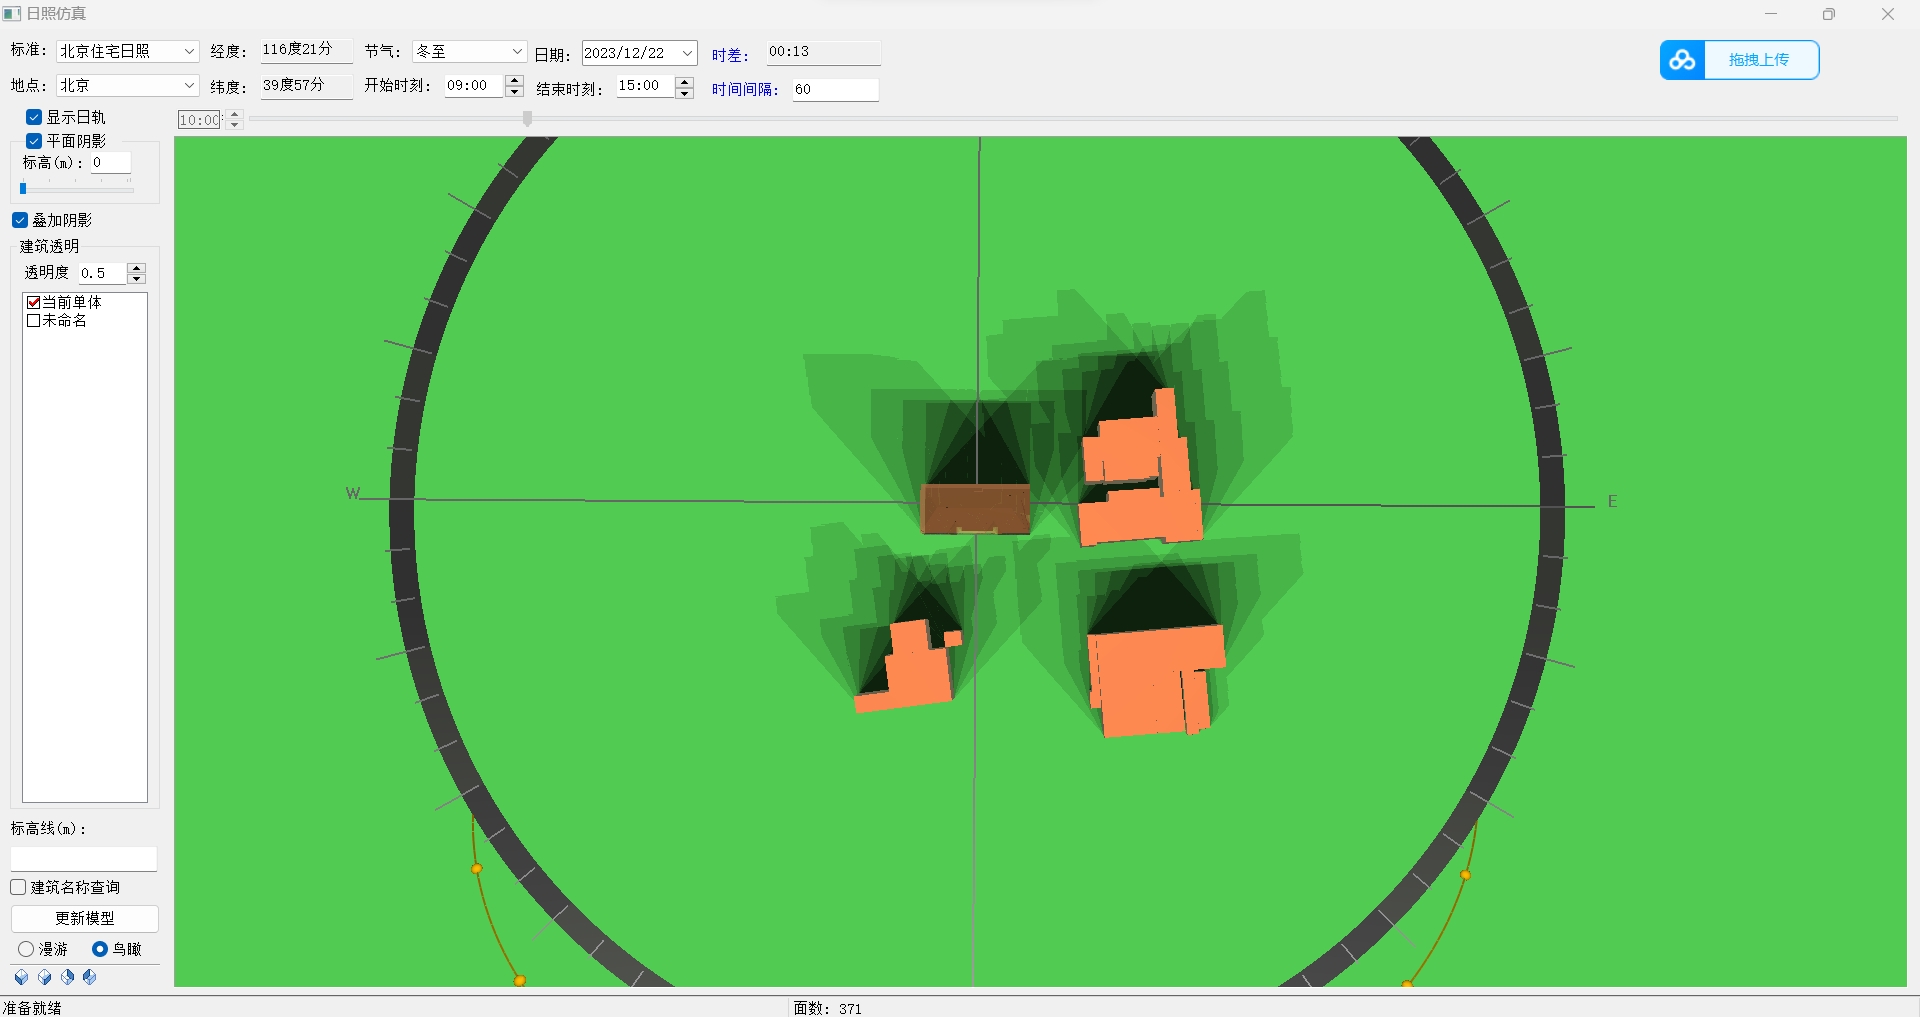Click the 结束时刻 time field 15:00
Screen dimensions: 1920x1017
(x=644, y=87)
